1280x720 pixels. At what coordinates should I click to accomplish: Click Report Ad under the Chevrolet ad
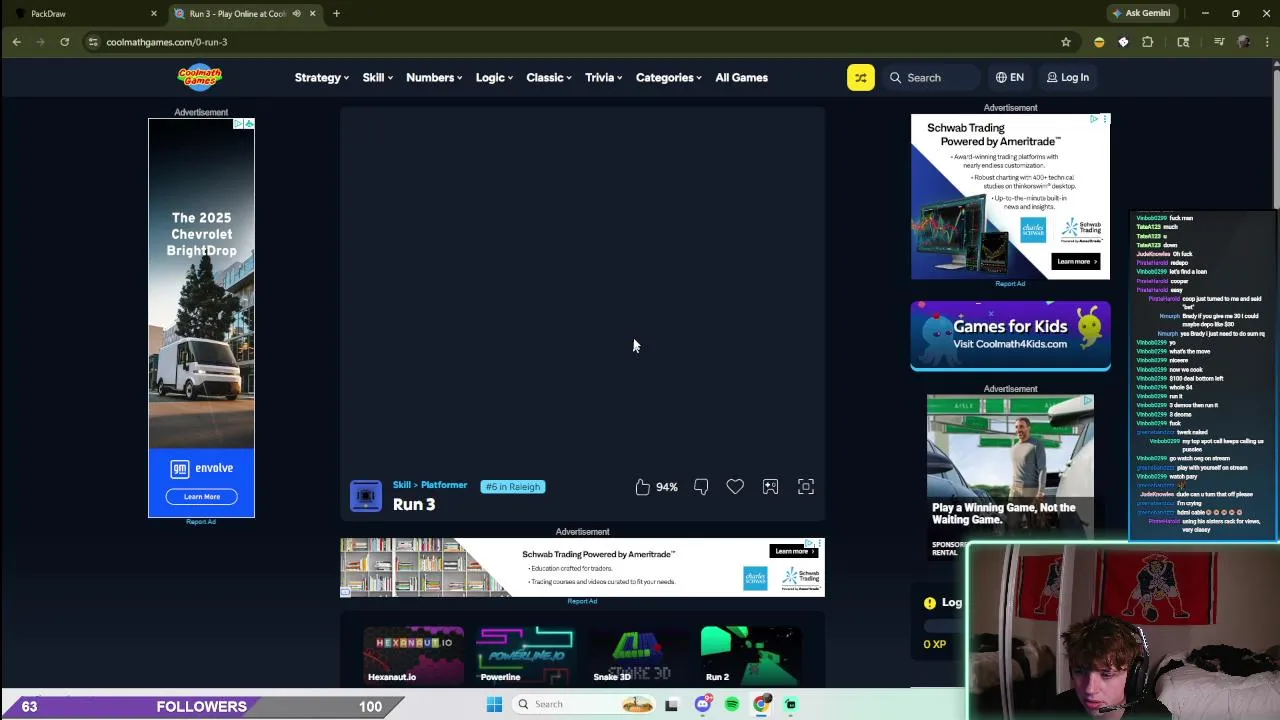pos(201,522)
